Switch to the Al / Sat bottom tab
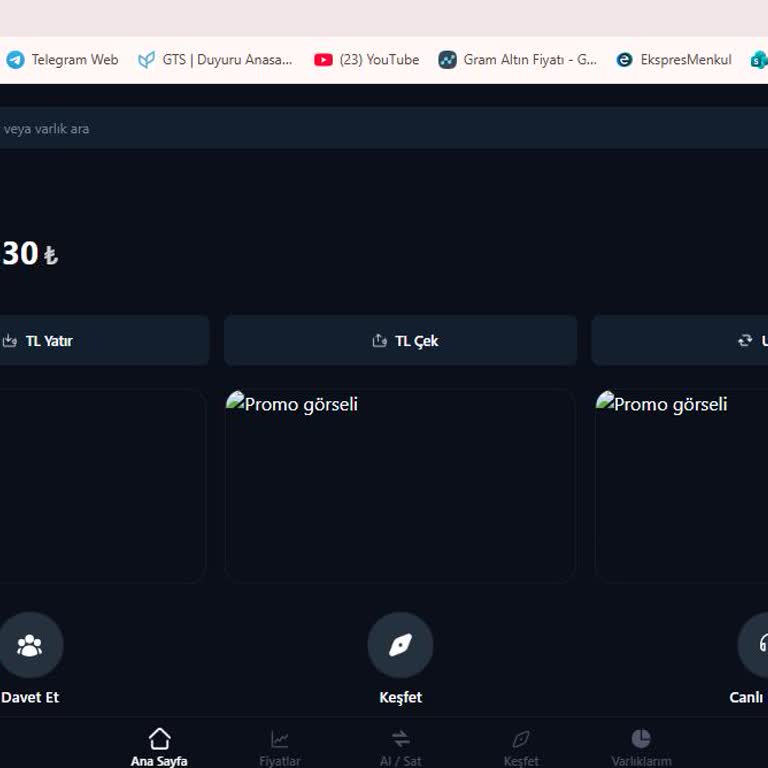Viewport: 768px width, 768px height. pyautogui.click(x=401, y=747)
